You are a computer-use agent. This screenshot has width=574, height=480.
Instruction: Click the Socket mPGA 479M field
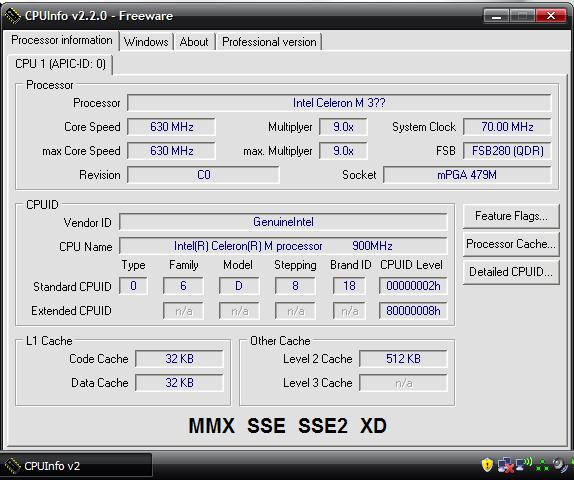pos(467,175)
